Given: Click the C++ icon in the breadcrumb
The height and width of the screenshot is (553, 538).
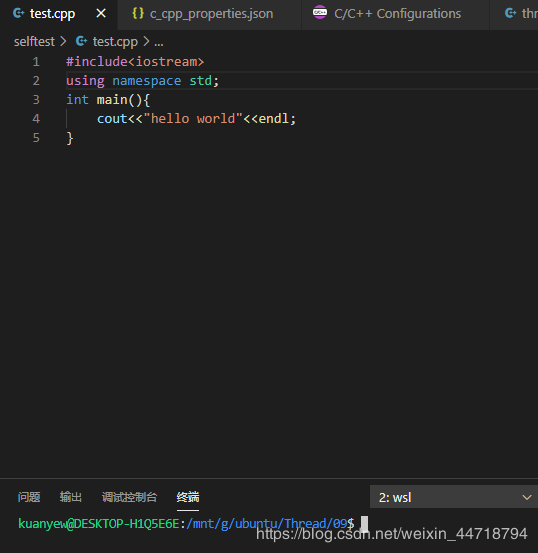Looking at the screenshot, I should tap(81, 41).
